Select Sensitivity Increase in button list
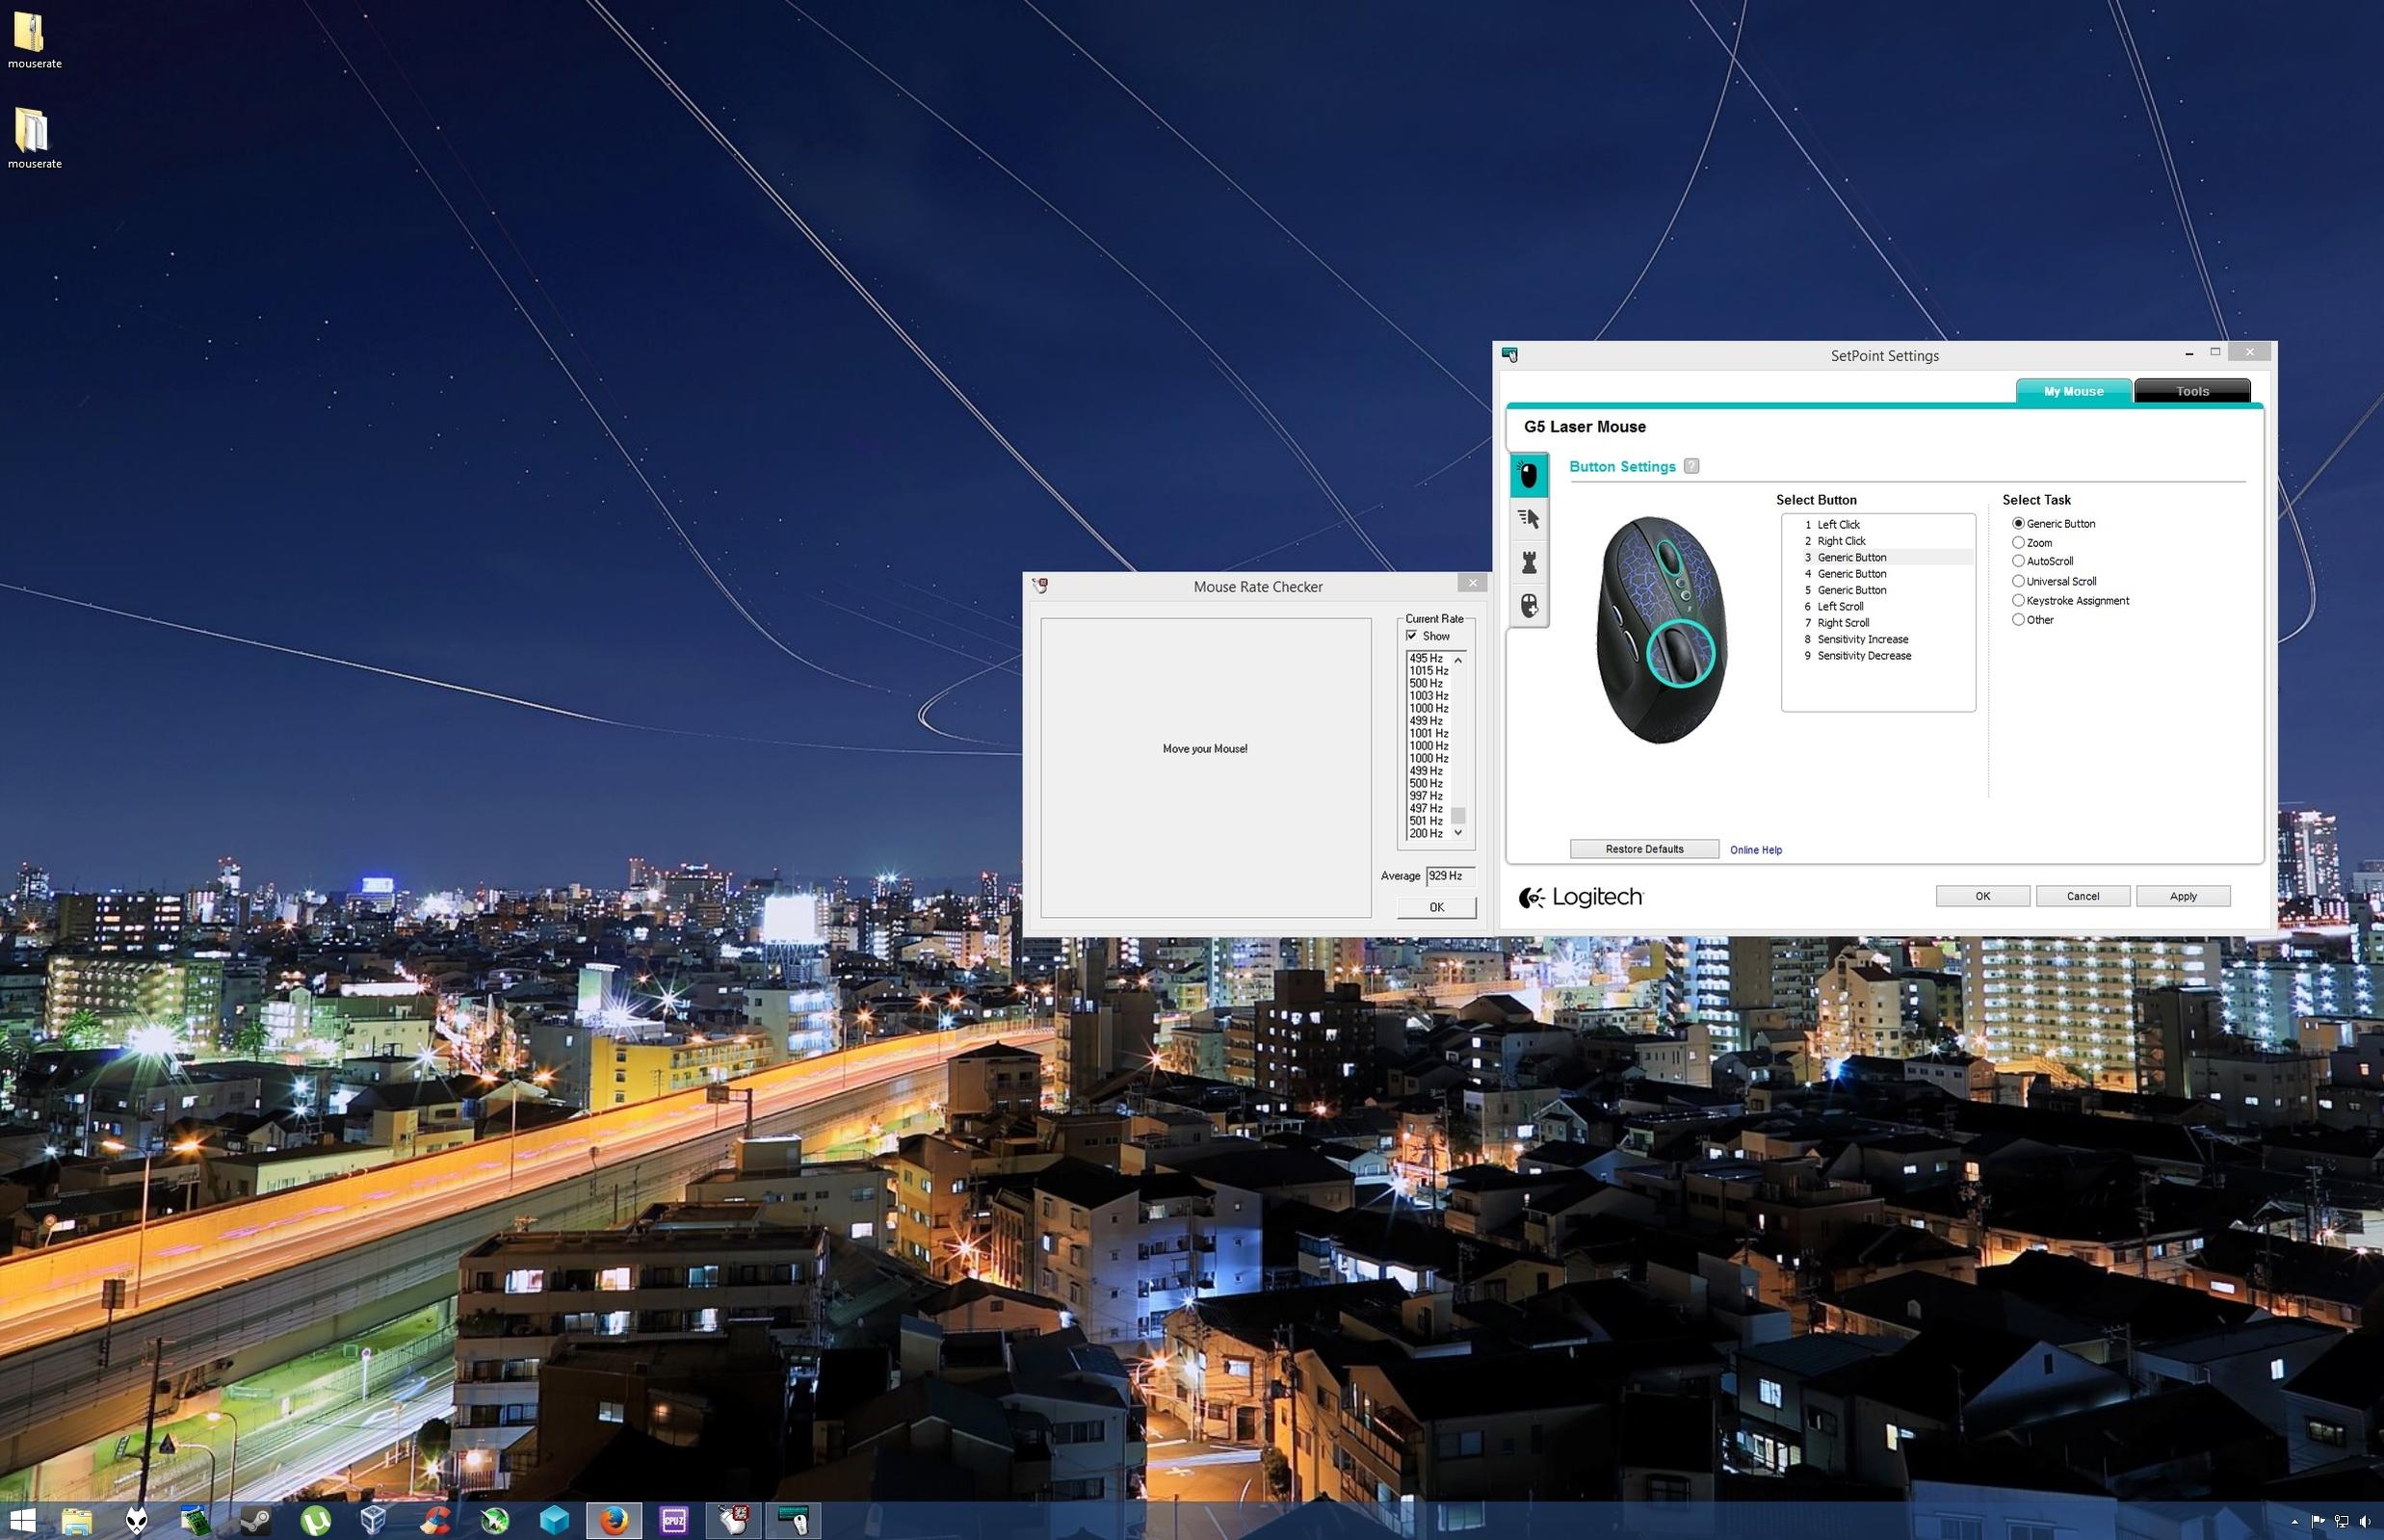 pos(1862,639)
